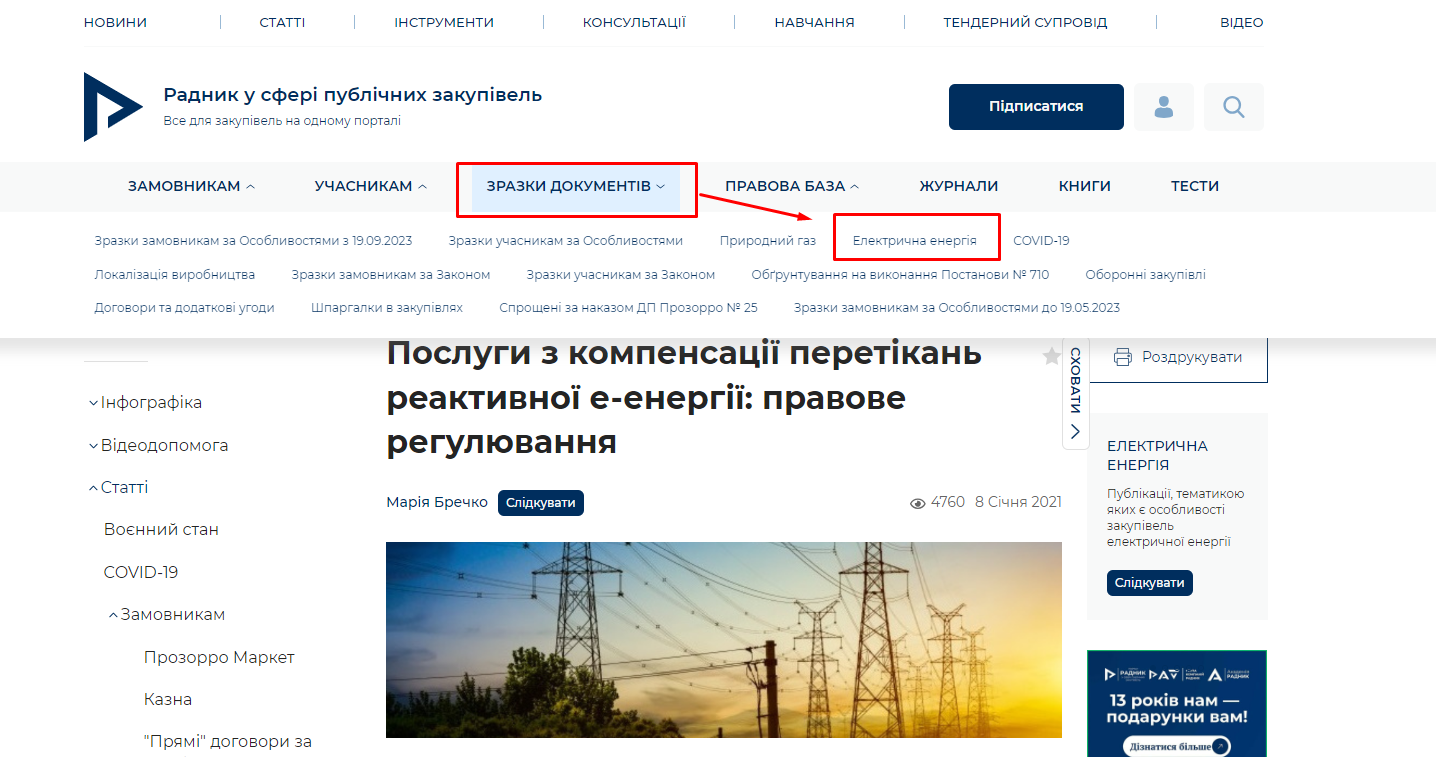Open the Журнали menu item
The height and width of the screenshot is (757, 1436).
point(958,186)
